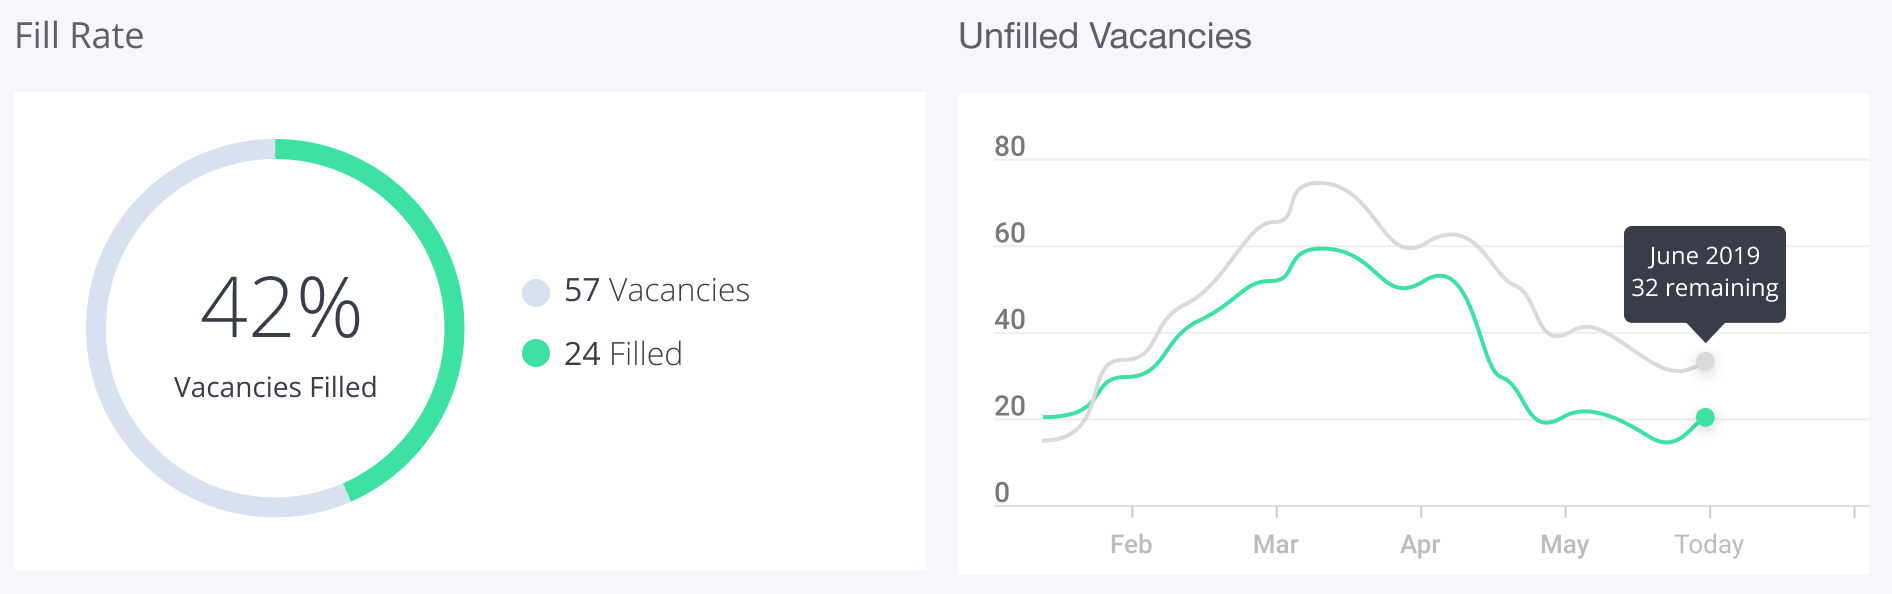The width and height of the screenshot is (1892, 594).
Task: Click the gray data point on line chart
Action: (1705, 362)
